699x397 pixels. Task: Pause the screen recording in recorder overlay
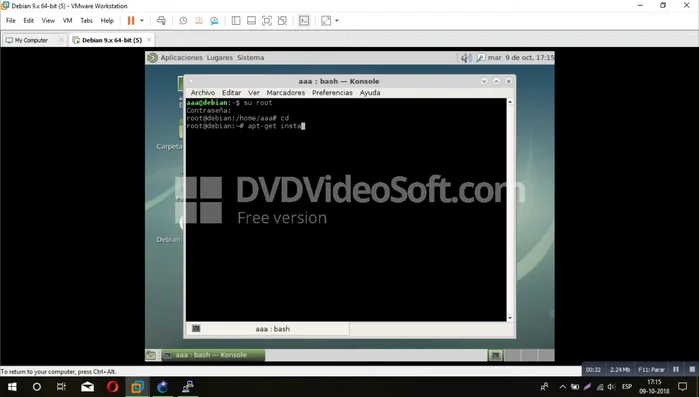[676, 369]
